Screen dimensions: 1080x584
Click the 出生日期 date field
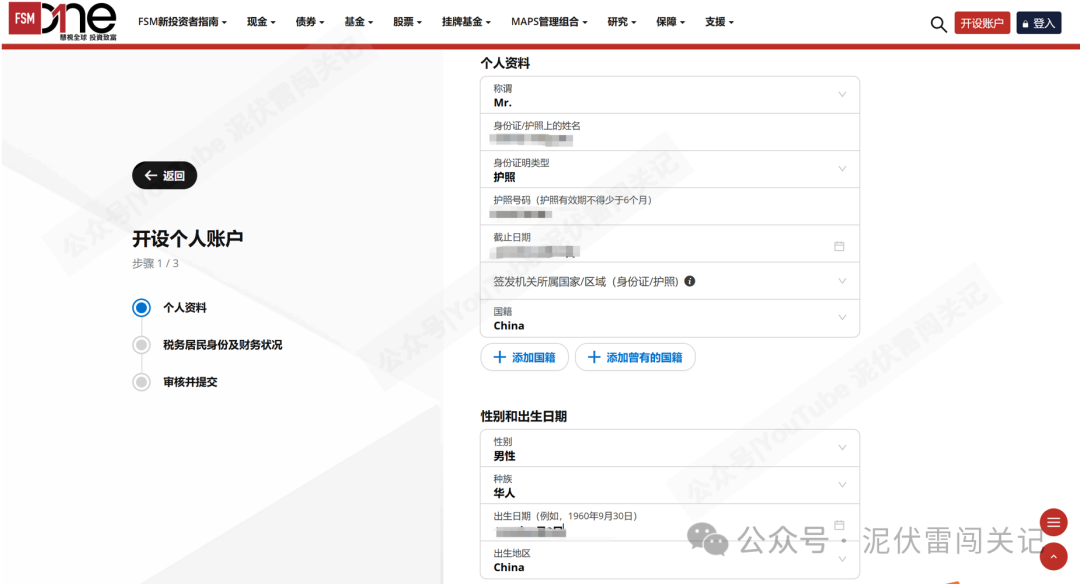(669, 523)
